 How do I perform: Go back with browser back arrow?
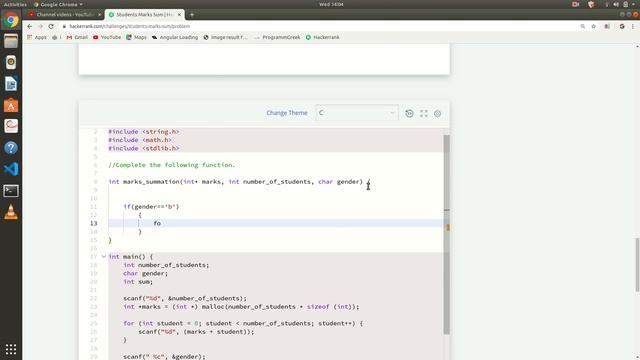29,26
